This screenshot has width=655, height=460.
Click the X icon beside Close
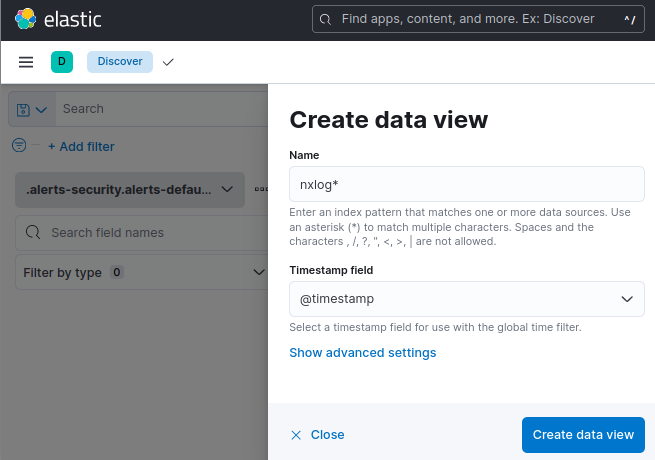pyautogui.click(x=296, y=435)
